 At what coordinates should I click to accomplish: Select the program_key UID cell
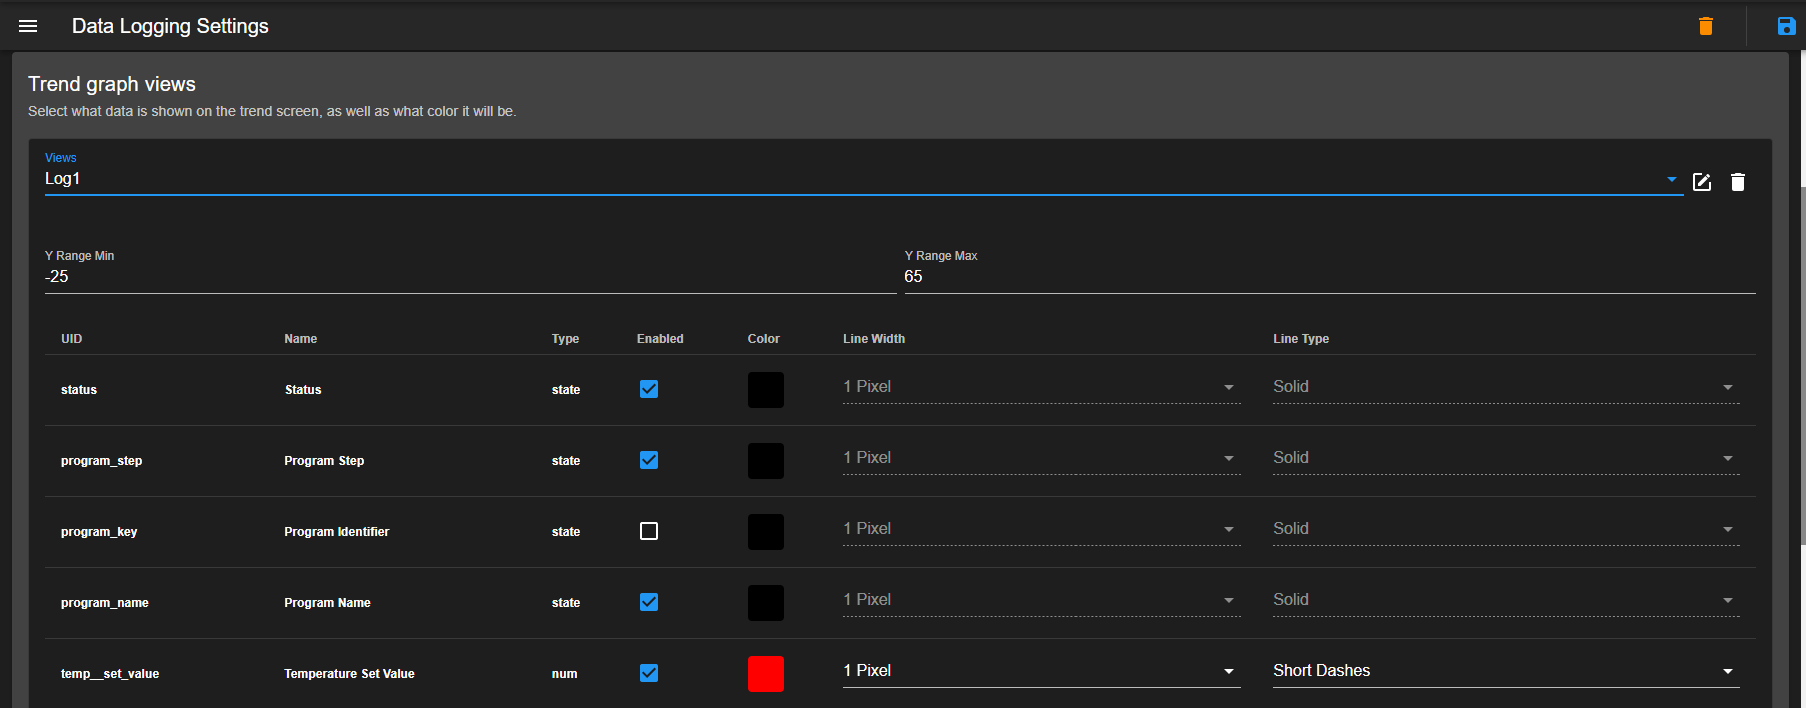point(99,532)
